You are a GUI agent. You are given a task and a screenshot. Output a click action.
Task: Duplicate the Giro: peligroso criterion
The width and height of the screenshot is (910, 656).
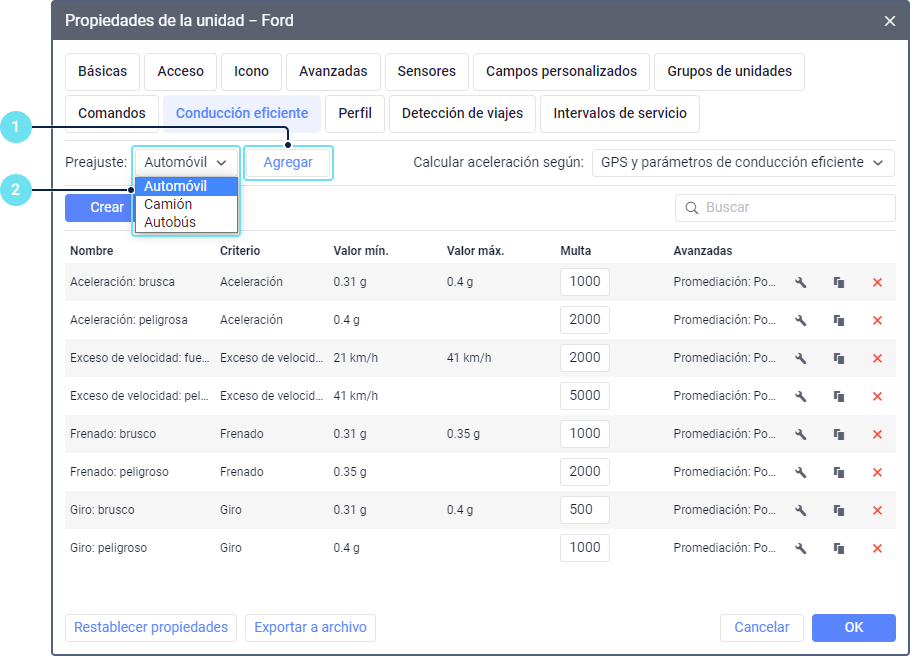pyautogui.click(x=839, y=548)
